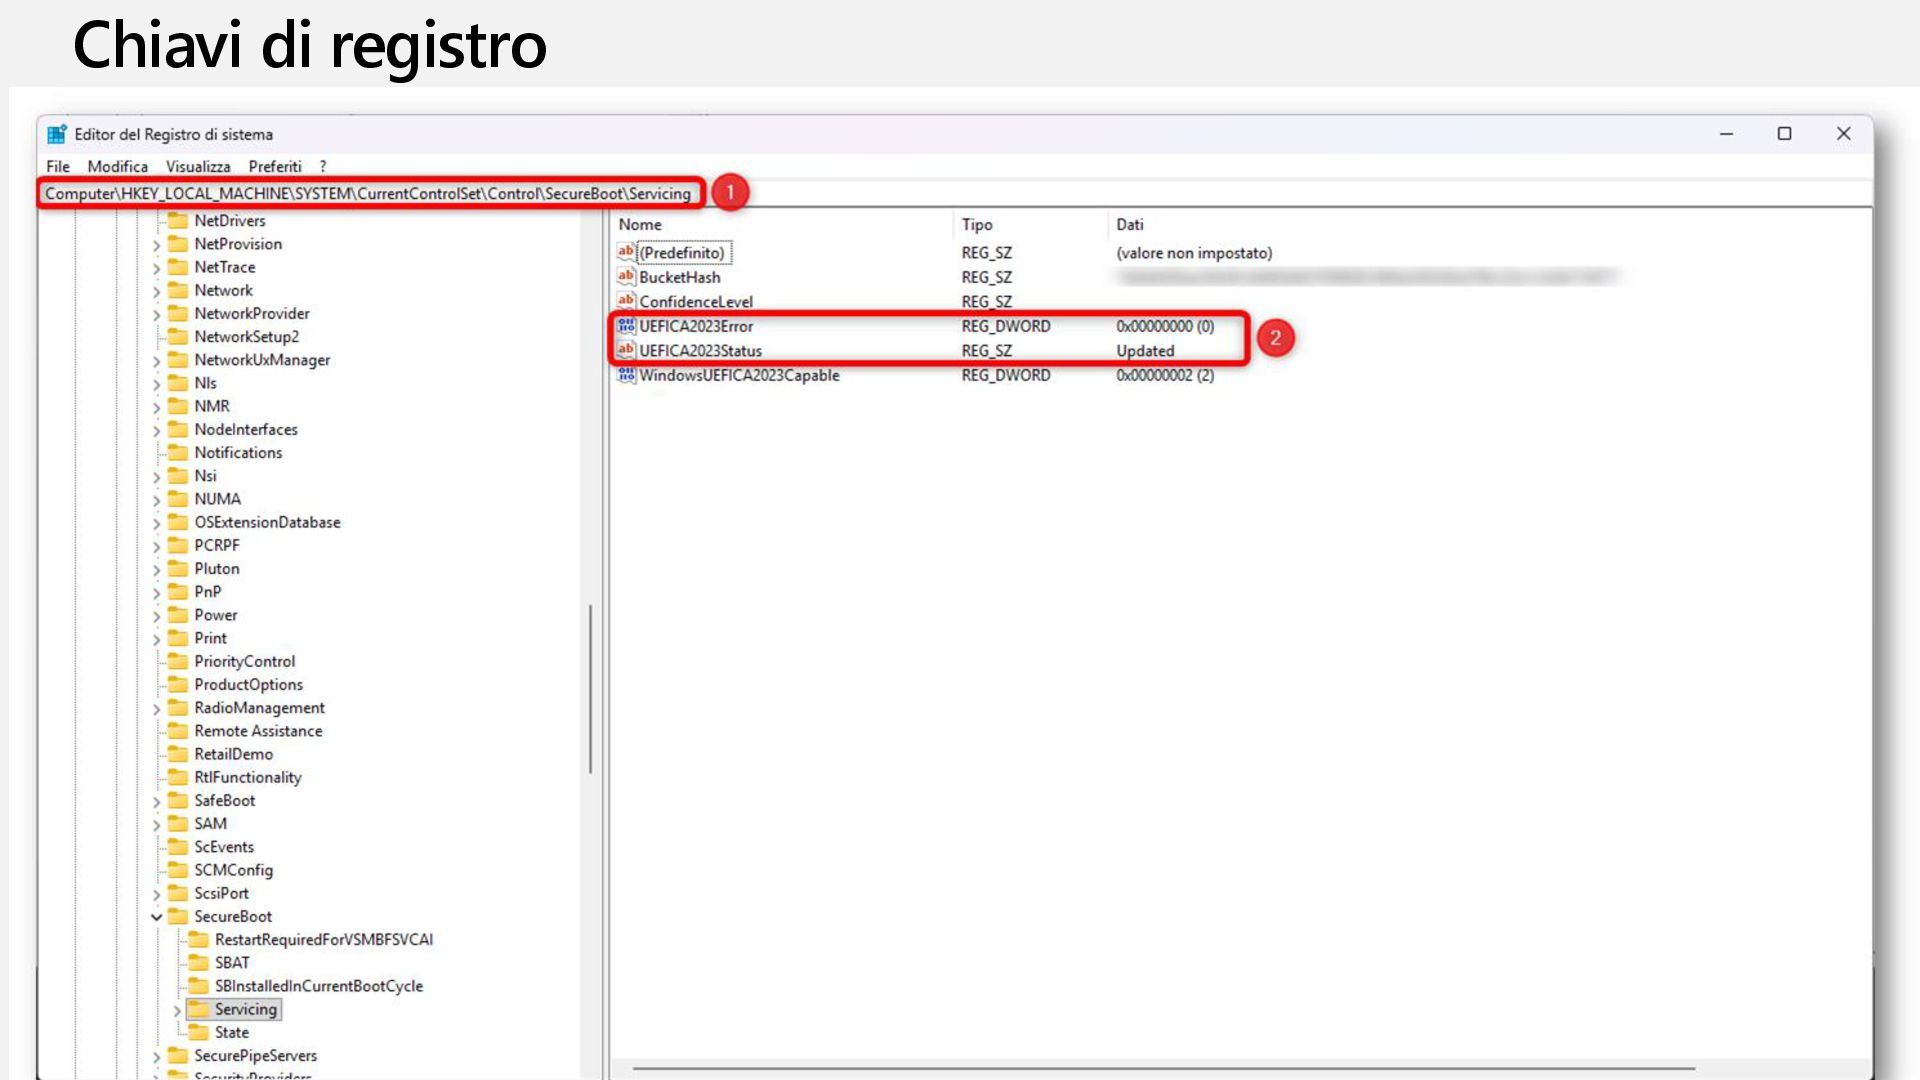Click the UEFICA2023Status string value icon
The width and height of the screenshot is (1920, 1080).
pos(626,350)
